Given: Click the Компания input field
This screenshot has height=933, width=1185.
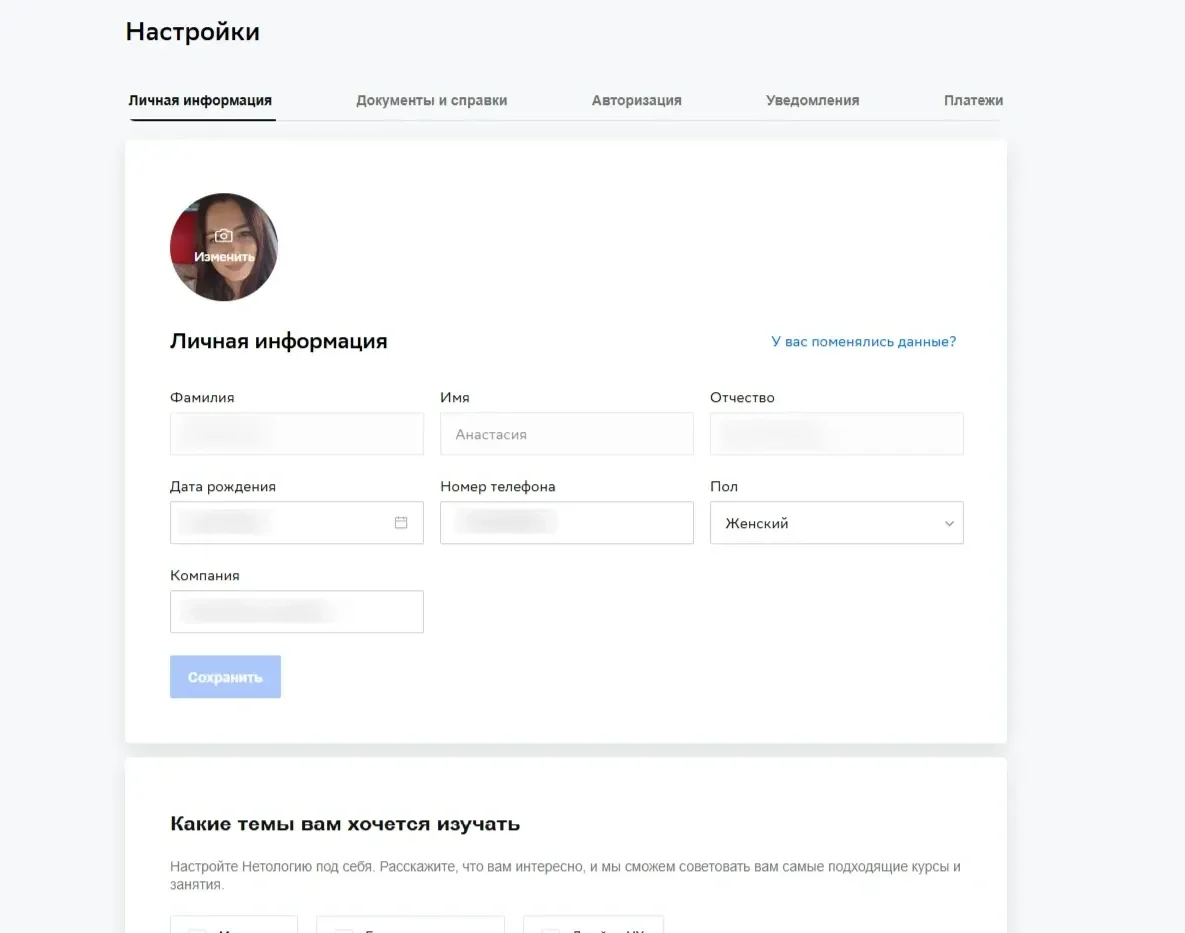Looking at the screenshot, I should point(297,612).
